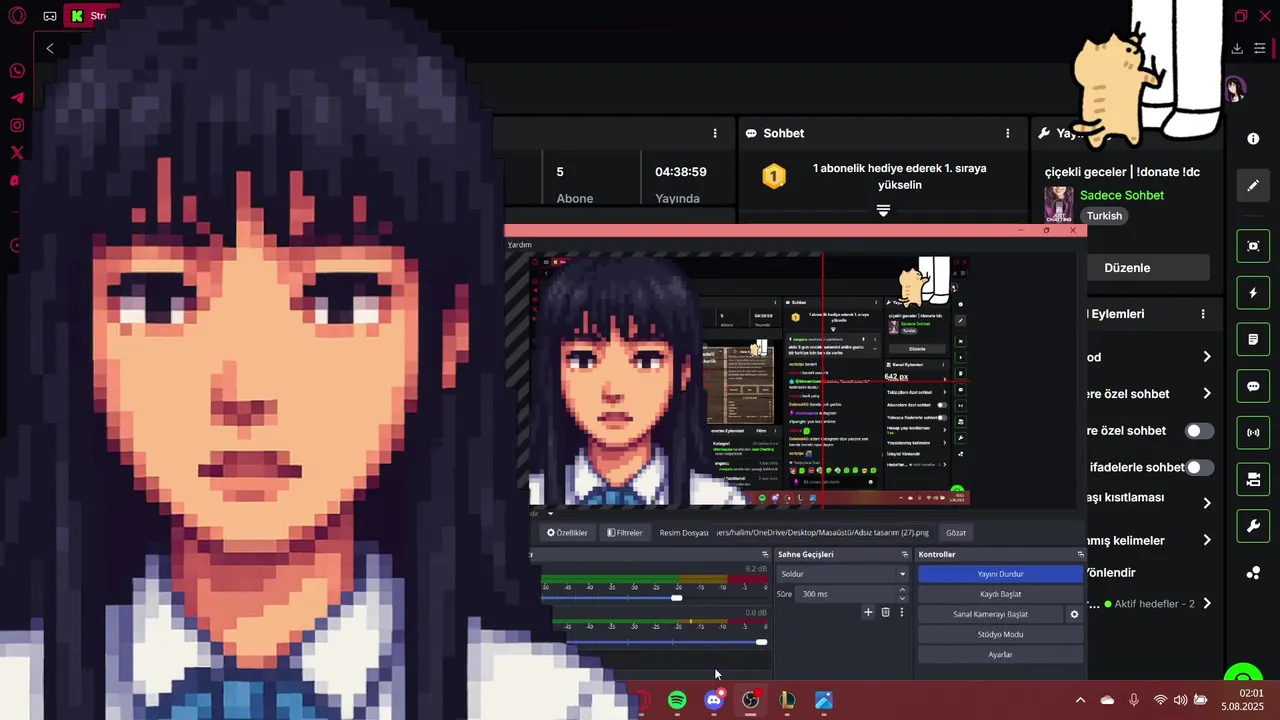1280x720 pixels.
Task: Open the three-dots cluster icon in the sidebar
Action: [x=1253, y=573]
